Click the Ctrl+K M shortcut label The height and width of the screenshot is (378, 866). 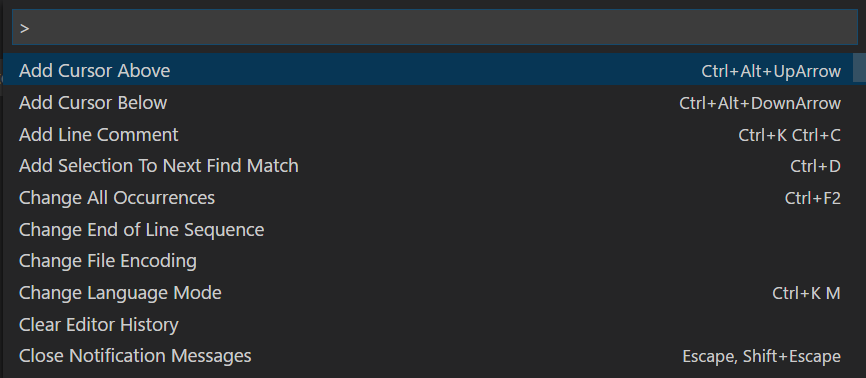(x=806, y=293)
